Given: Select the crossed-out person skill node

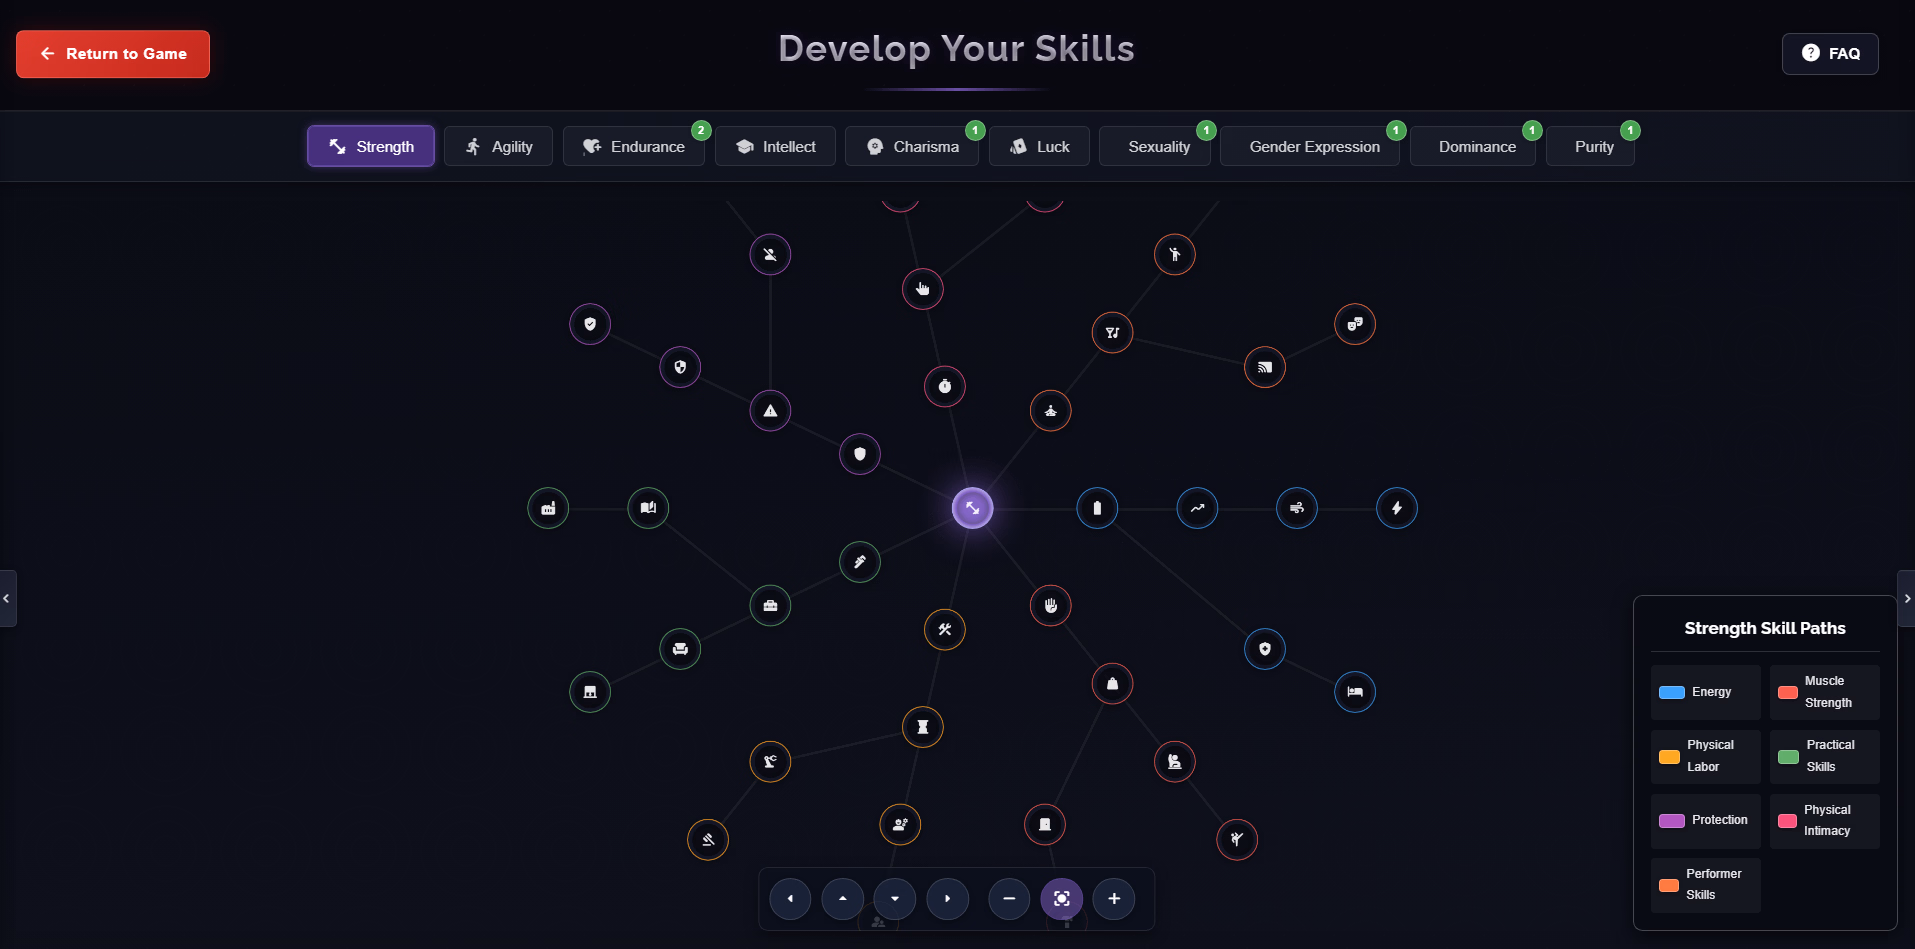Looking at the screenshot, I should point(770,254).
